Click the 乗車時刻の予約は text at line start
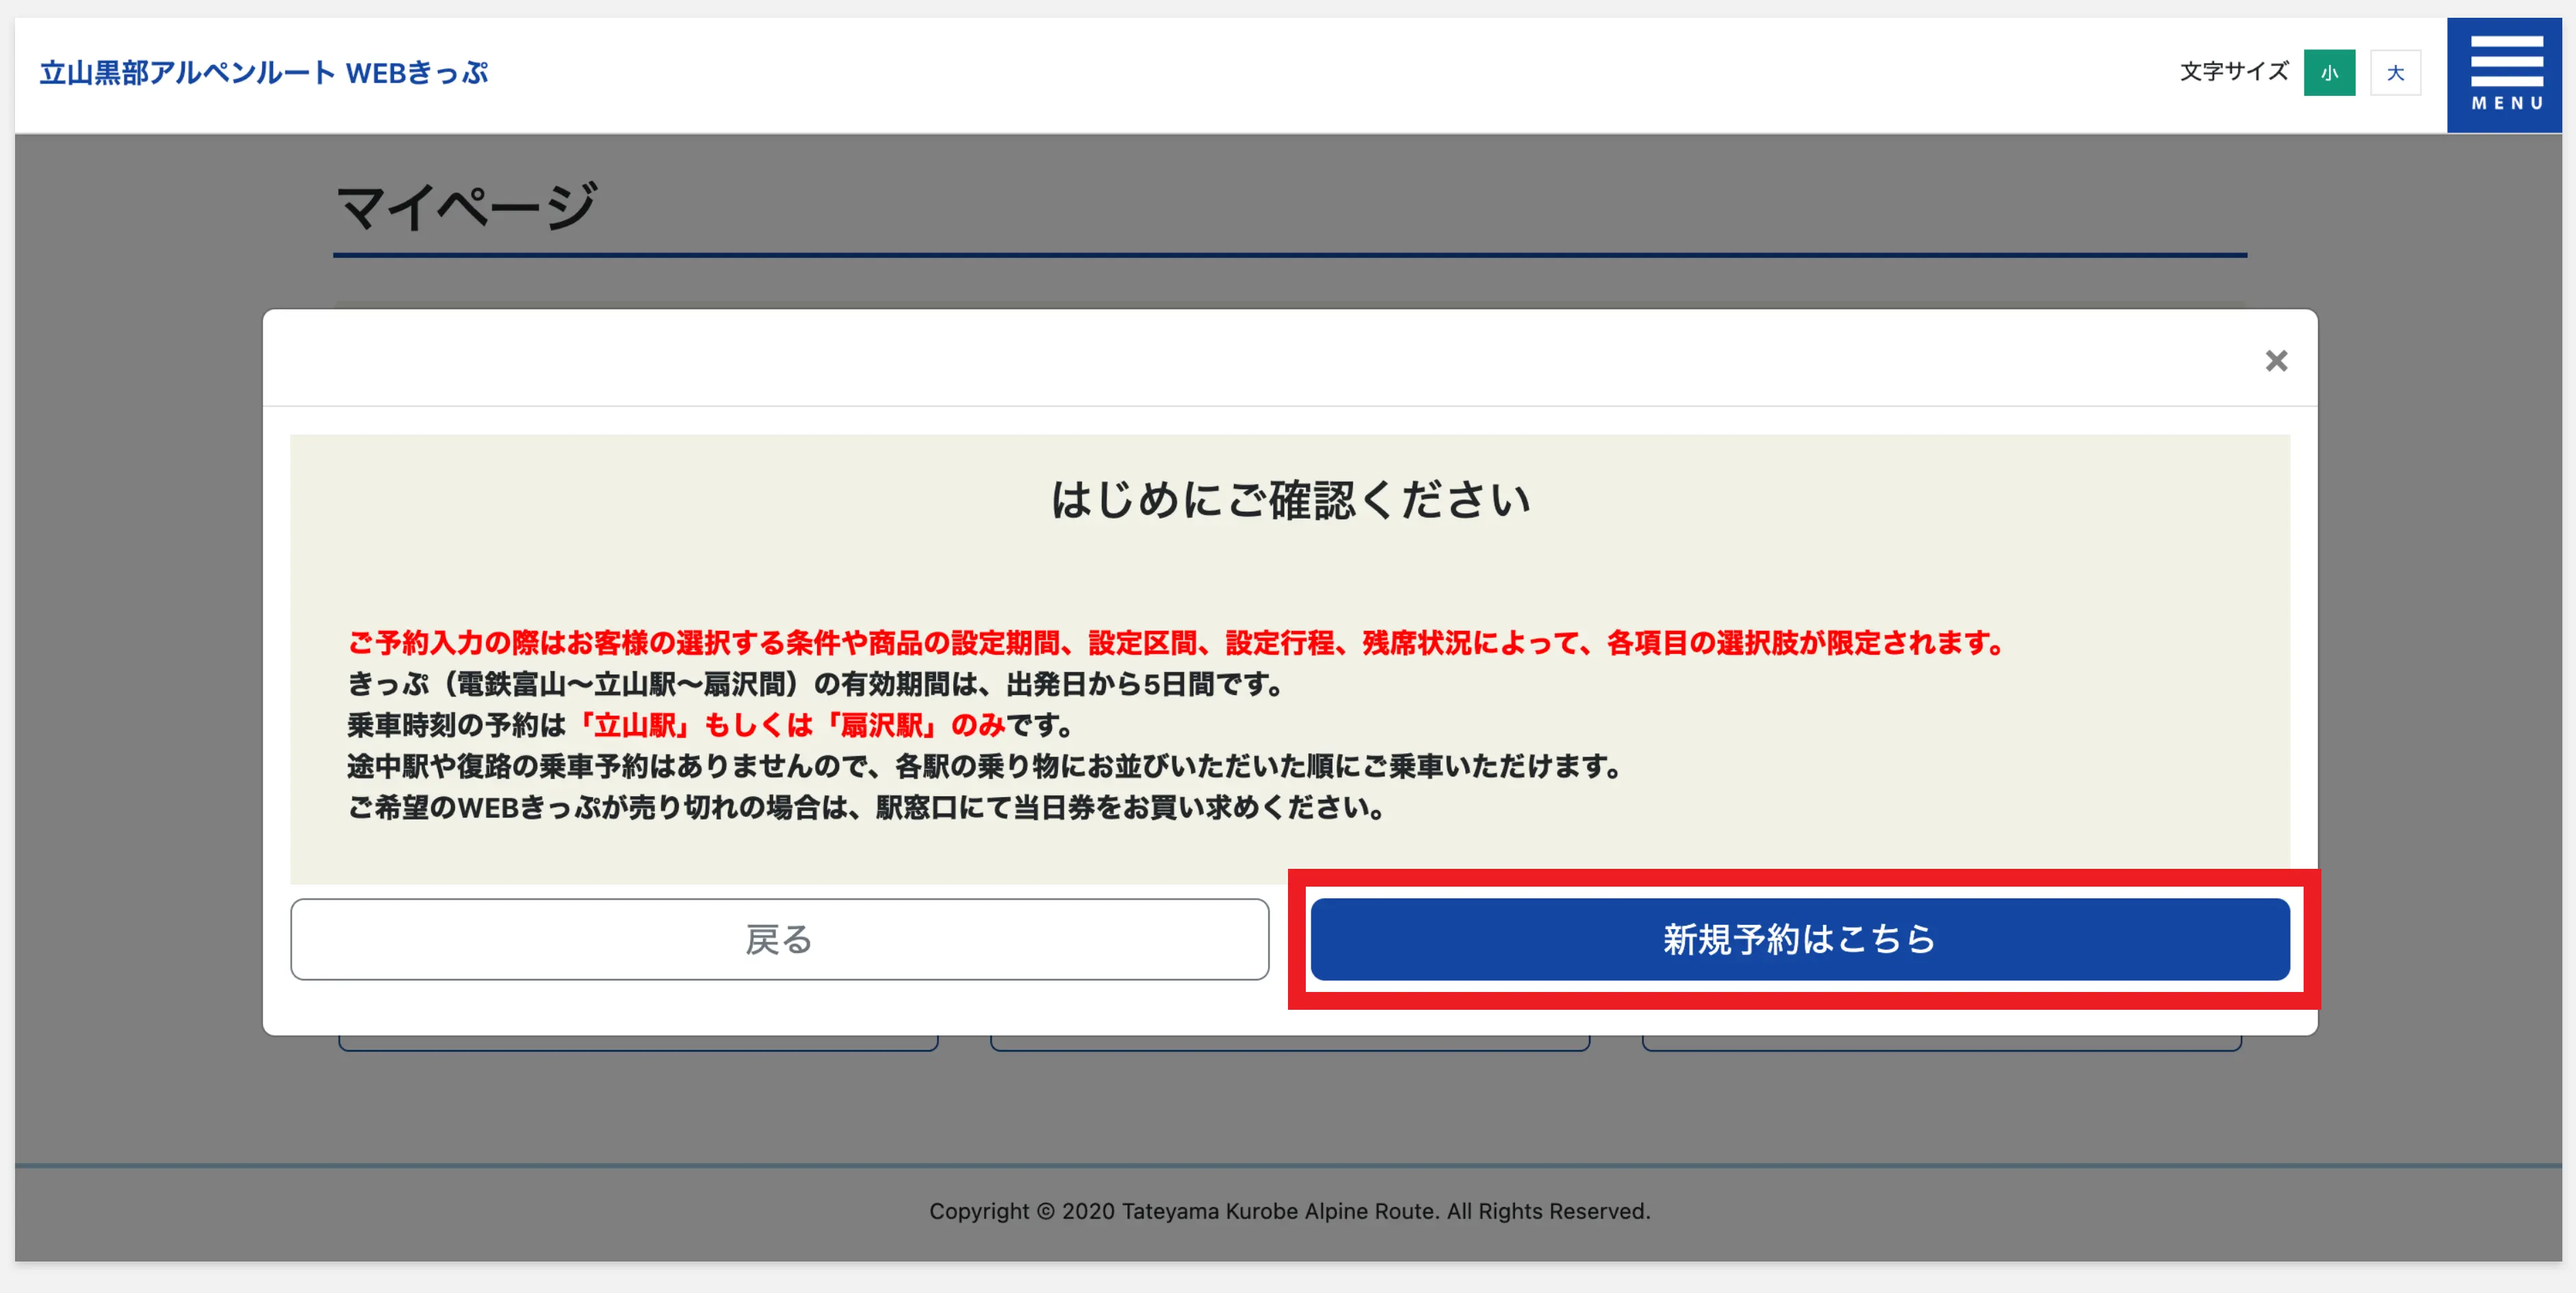 pyautogui.click(x=456, y=725)
